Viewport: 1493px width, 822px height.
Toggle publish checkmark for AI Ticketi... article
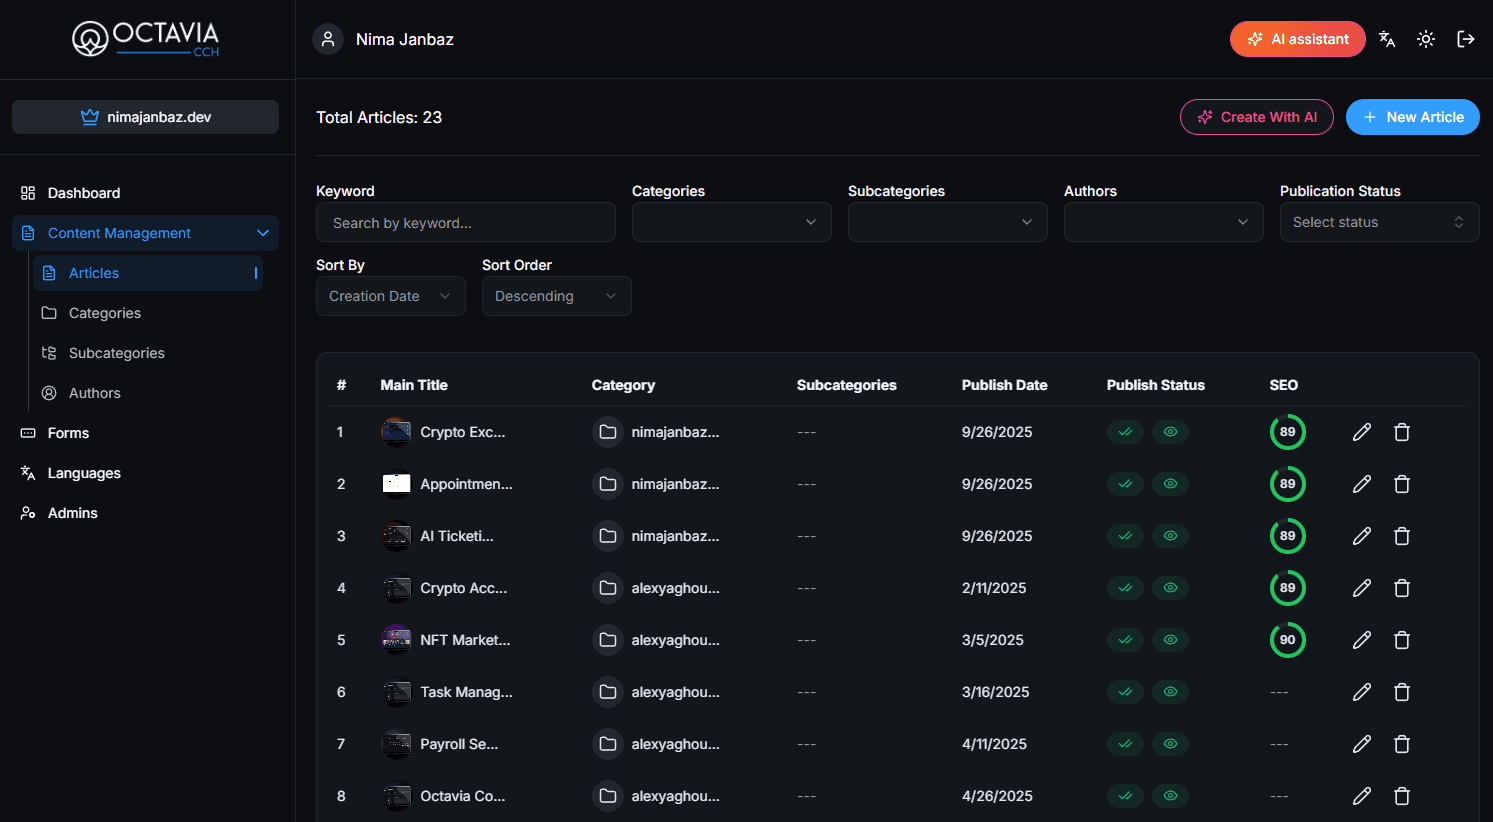coord(1125,536)
